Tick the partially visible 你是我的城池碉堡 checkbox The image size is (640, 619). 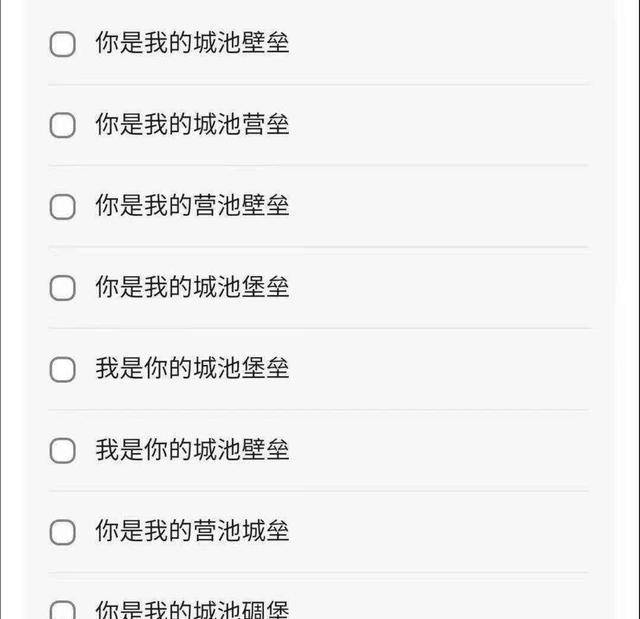click(x=63, y=609)
